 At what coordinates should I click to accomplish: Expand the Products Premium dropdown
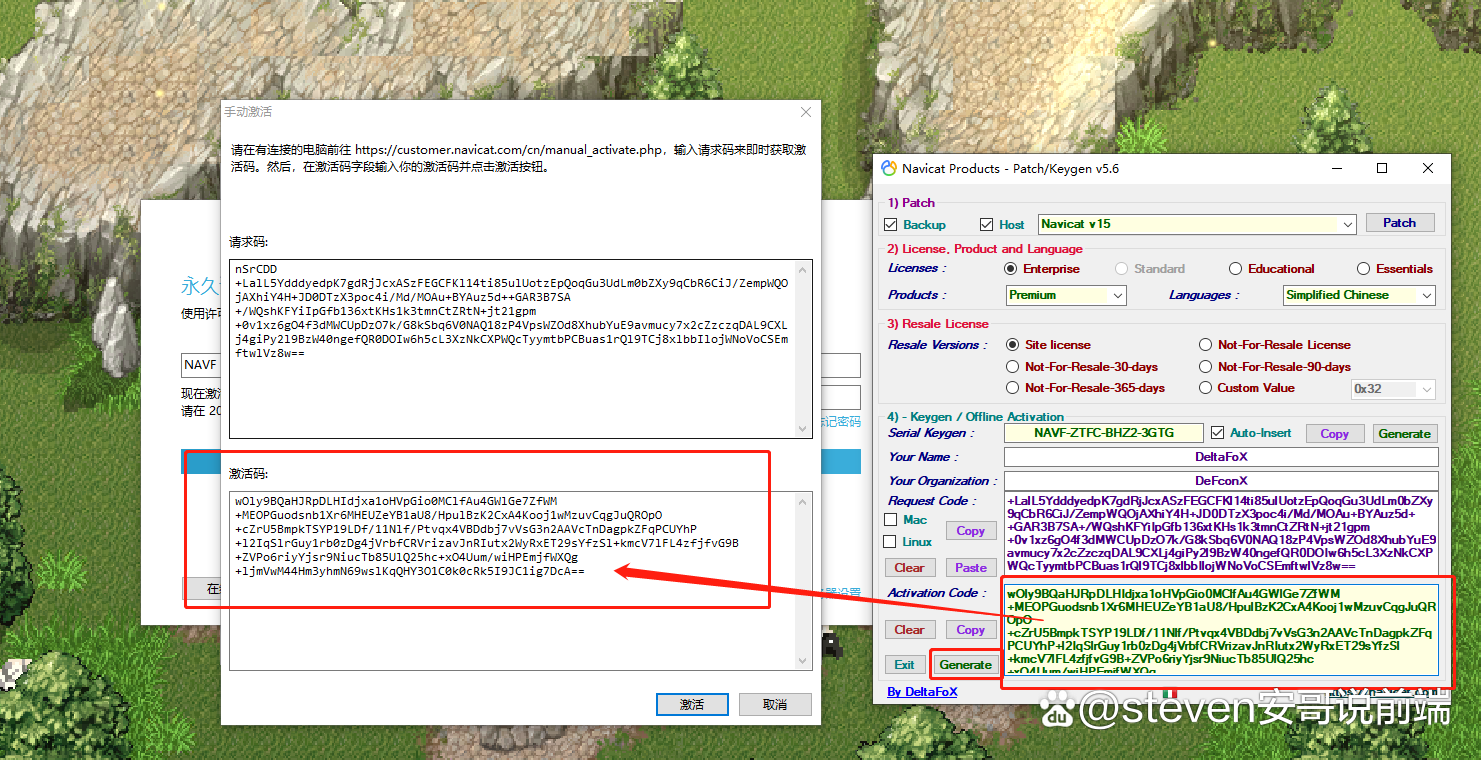click(1117, 295)
